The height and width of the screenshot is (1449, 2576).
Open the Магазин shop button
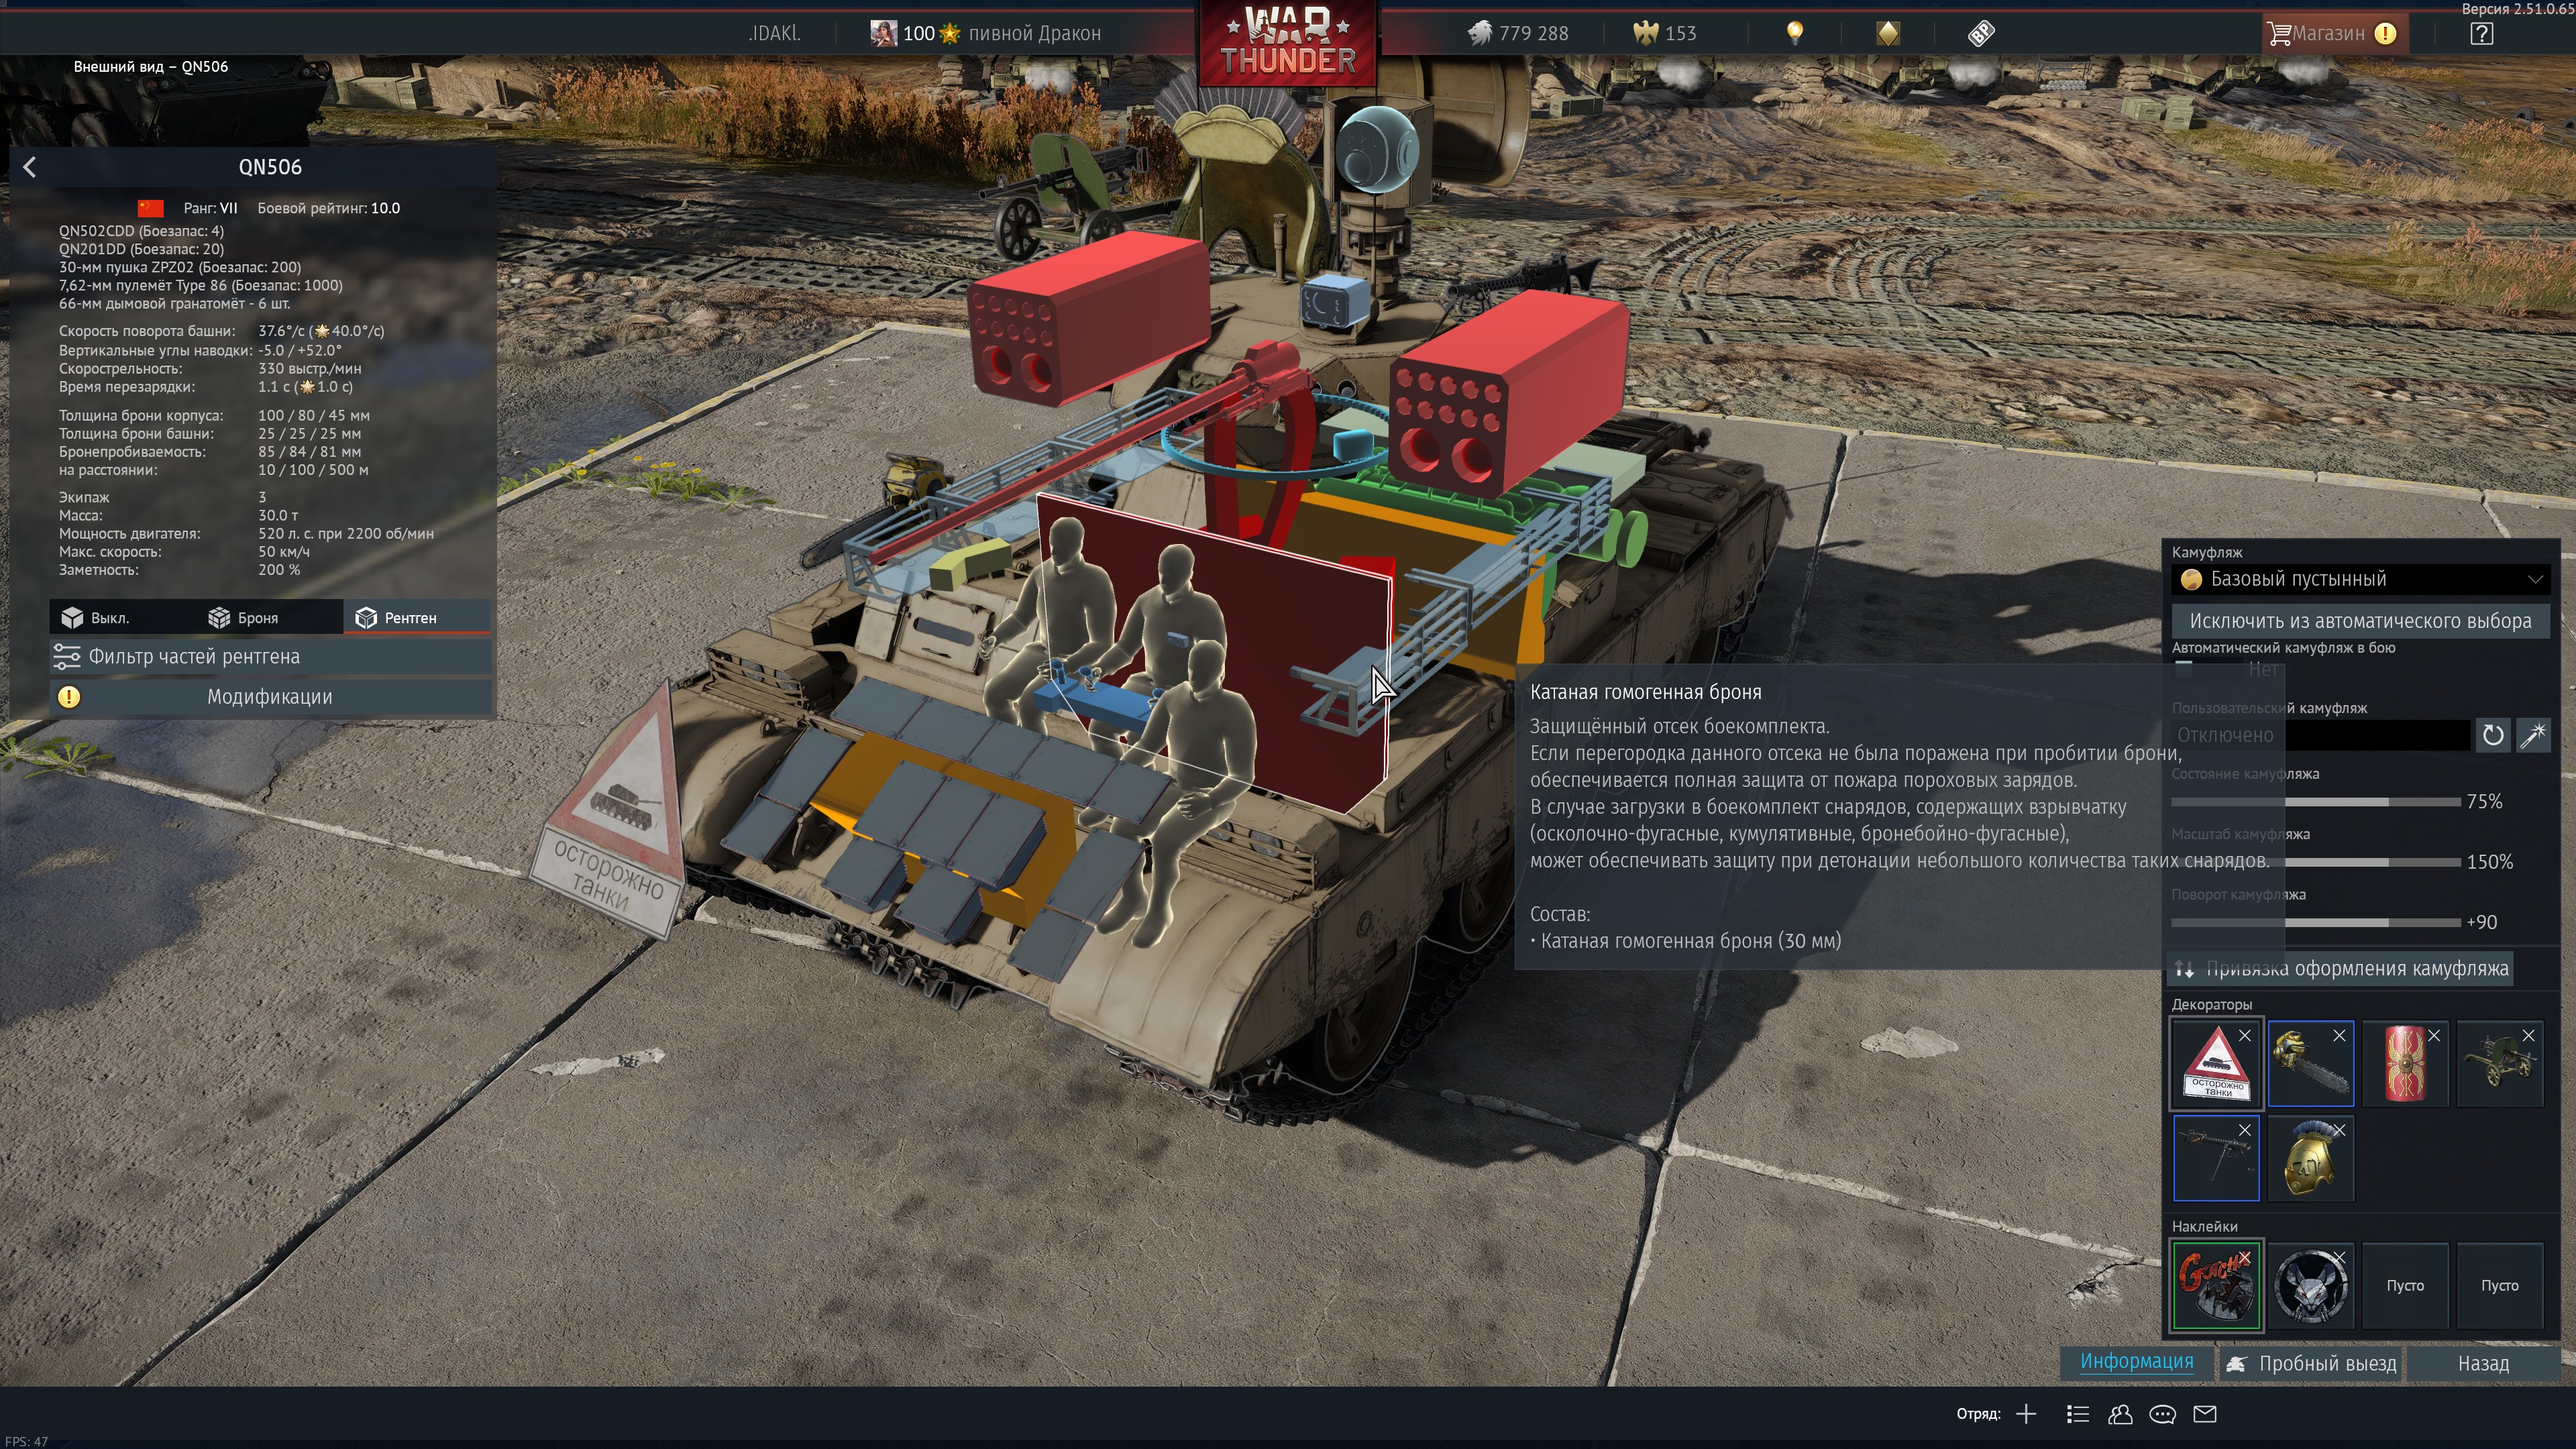click(2329, 33)
